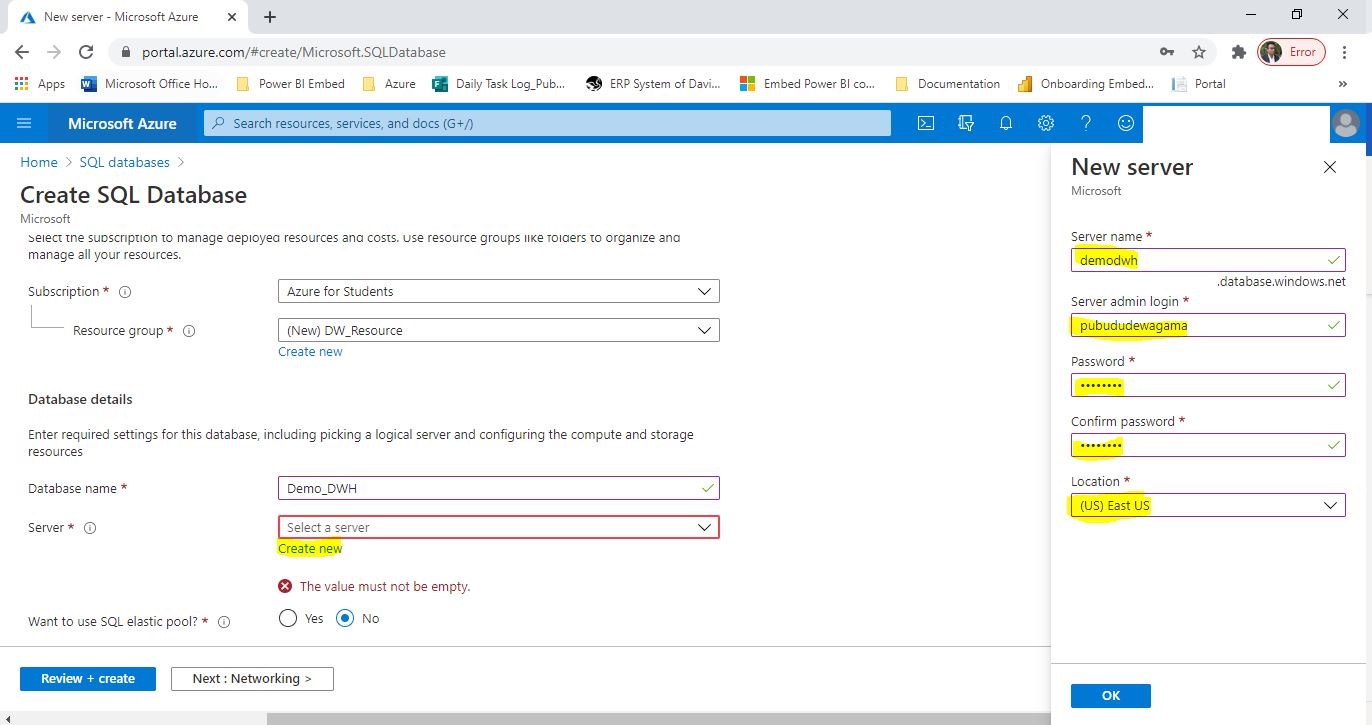Reload the browser page
The height and width of the screenshot is (725, 1372).
(x=86, y=52)
